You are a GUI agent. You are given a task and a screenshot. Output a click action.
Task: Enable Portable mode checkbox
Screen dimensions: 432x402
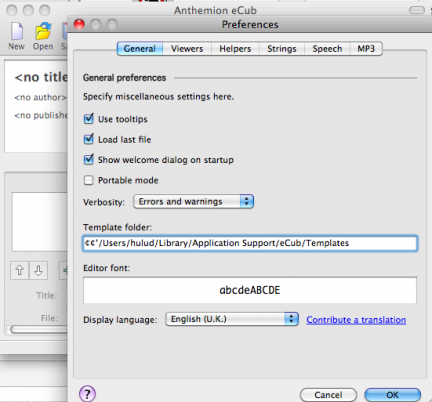coord(89,180)
